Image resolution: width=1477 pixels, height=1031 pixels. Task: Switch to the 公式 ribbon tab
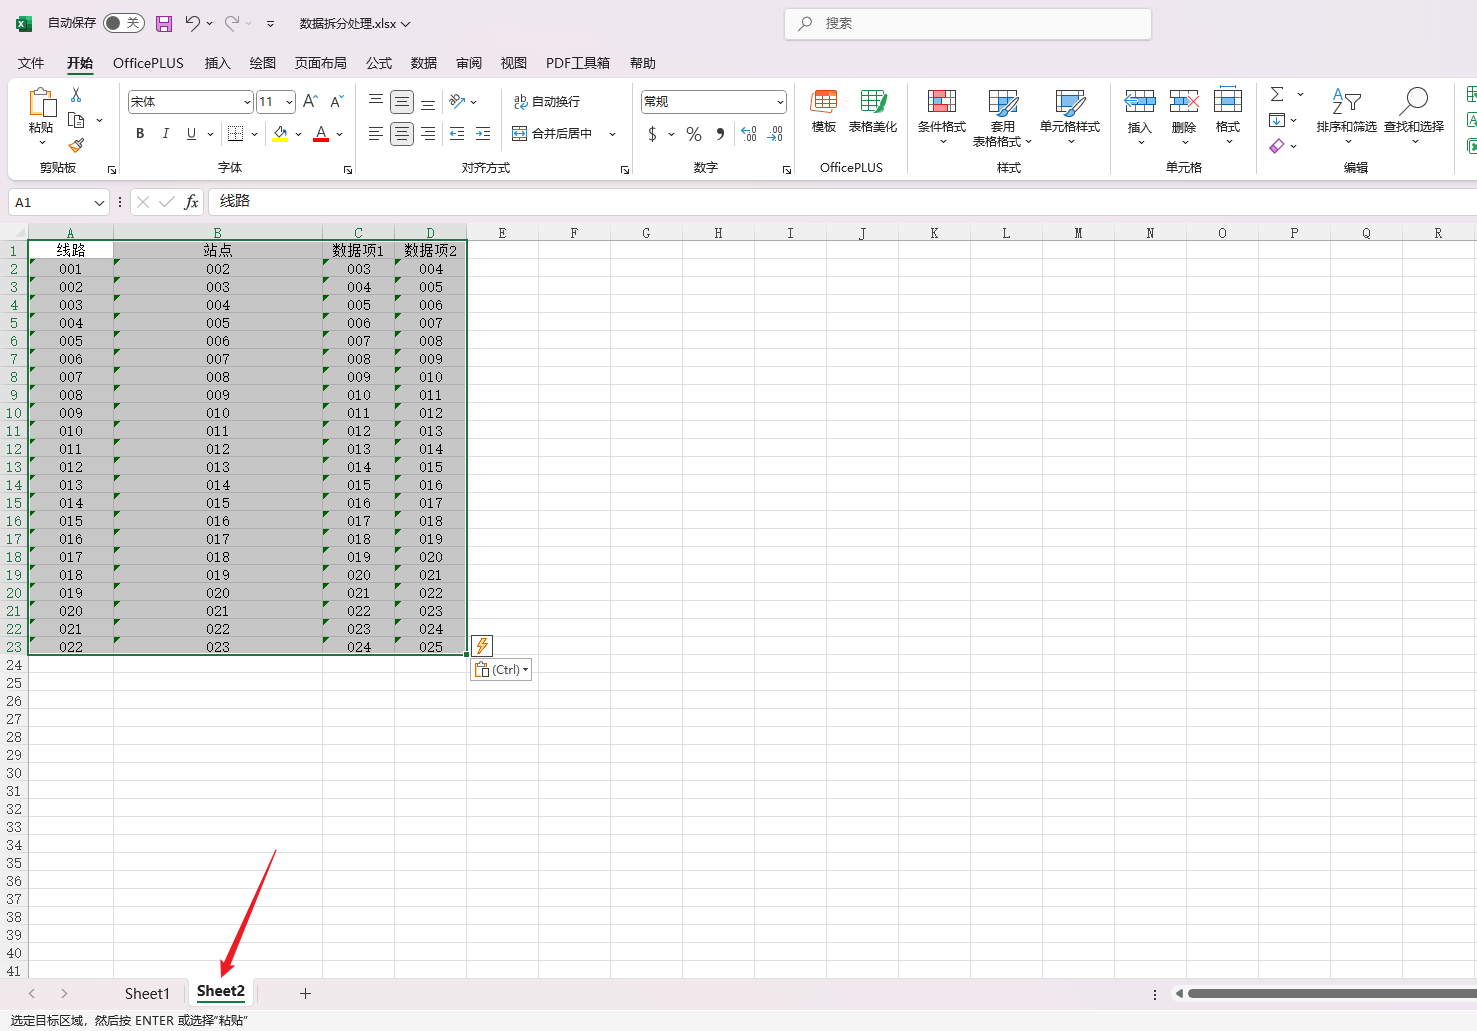click(379, 63)
